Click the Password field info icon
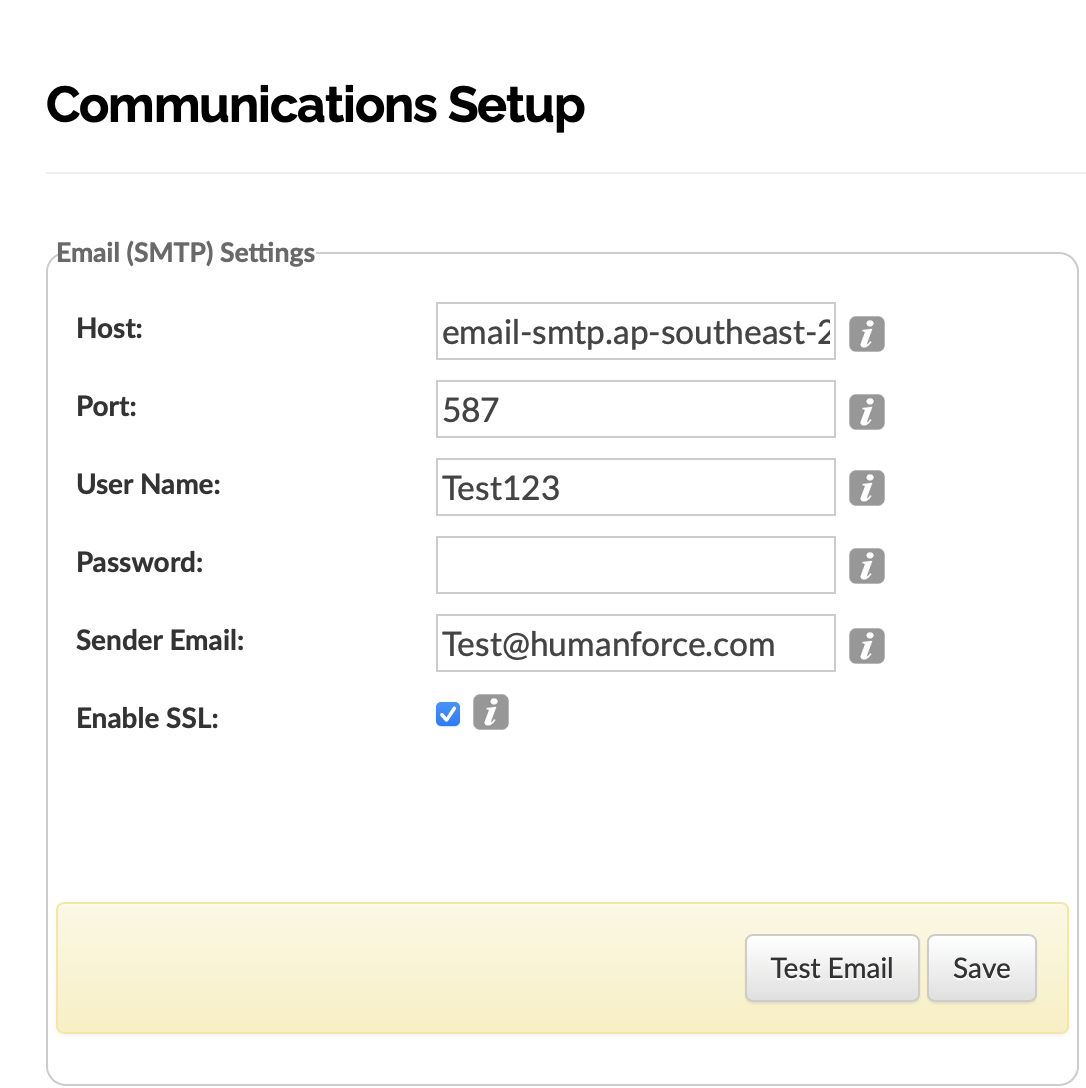The height and width of the screenshot is (1088, 1086). click(x=867, y=566)
